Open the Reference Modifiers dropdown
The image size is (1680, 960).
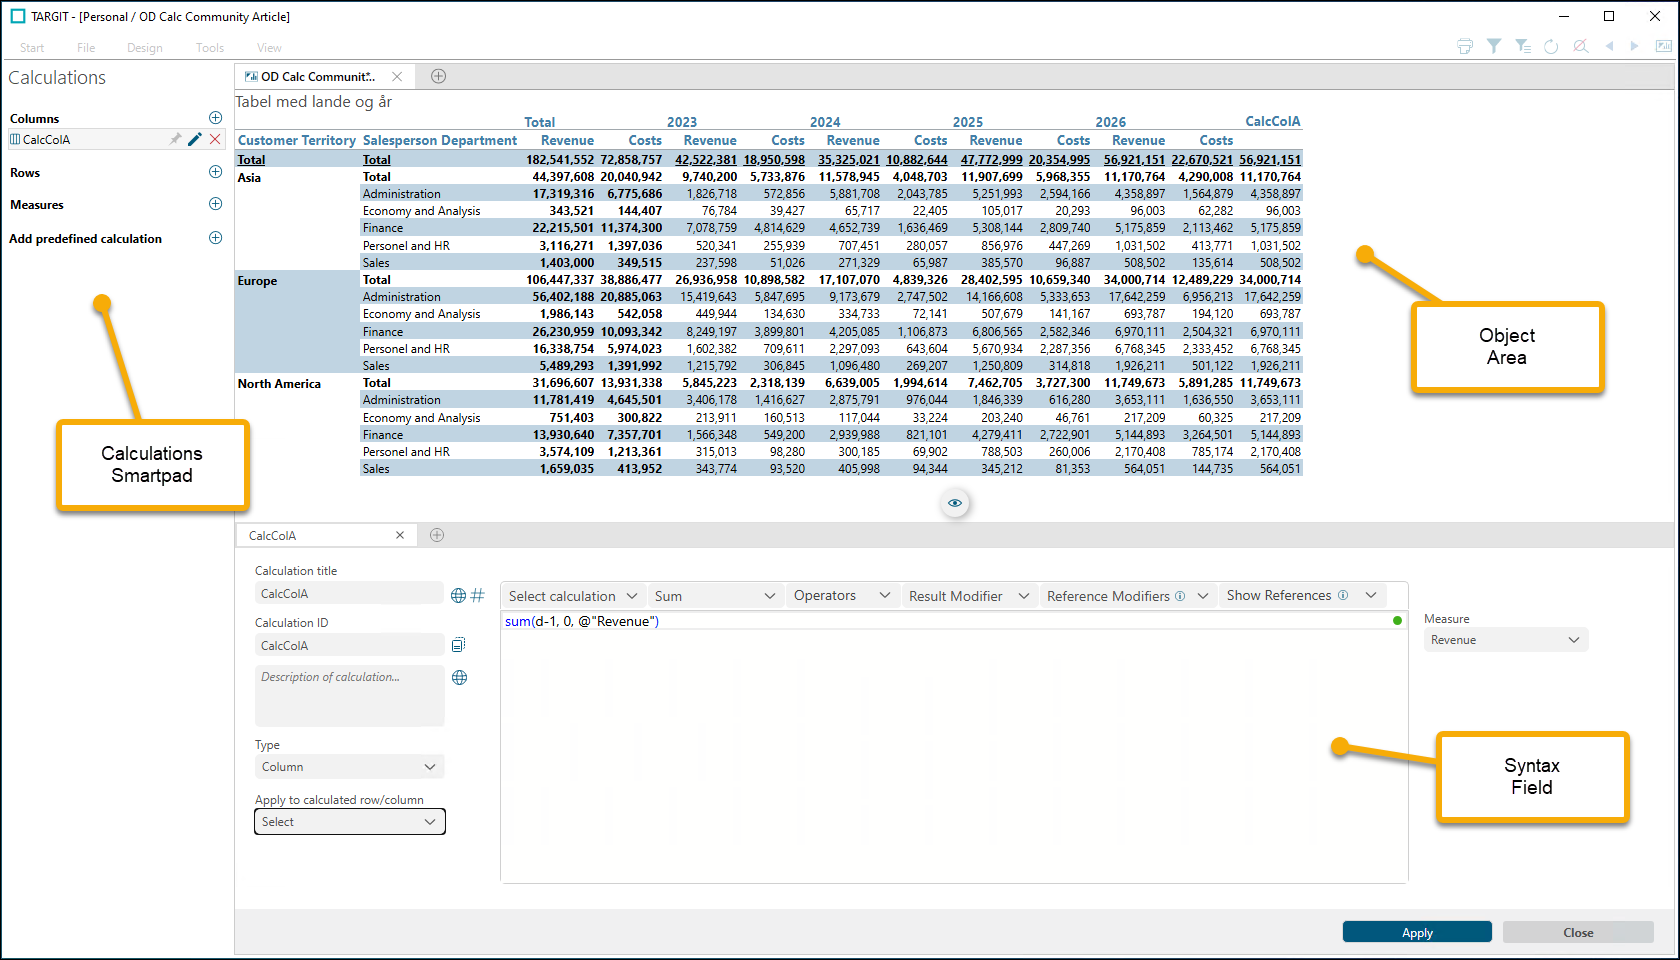(1128, 596)
